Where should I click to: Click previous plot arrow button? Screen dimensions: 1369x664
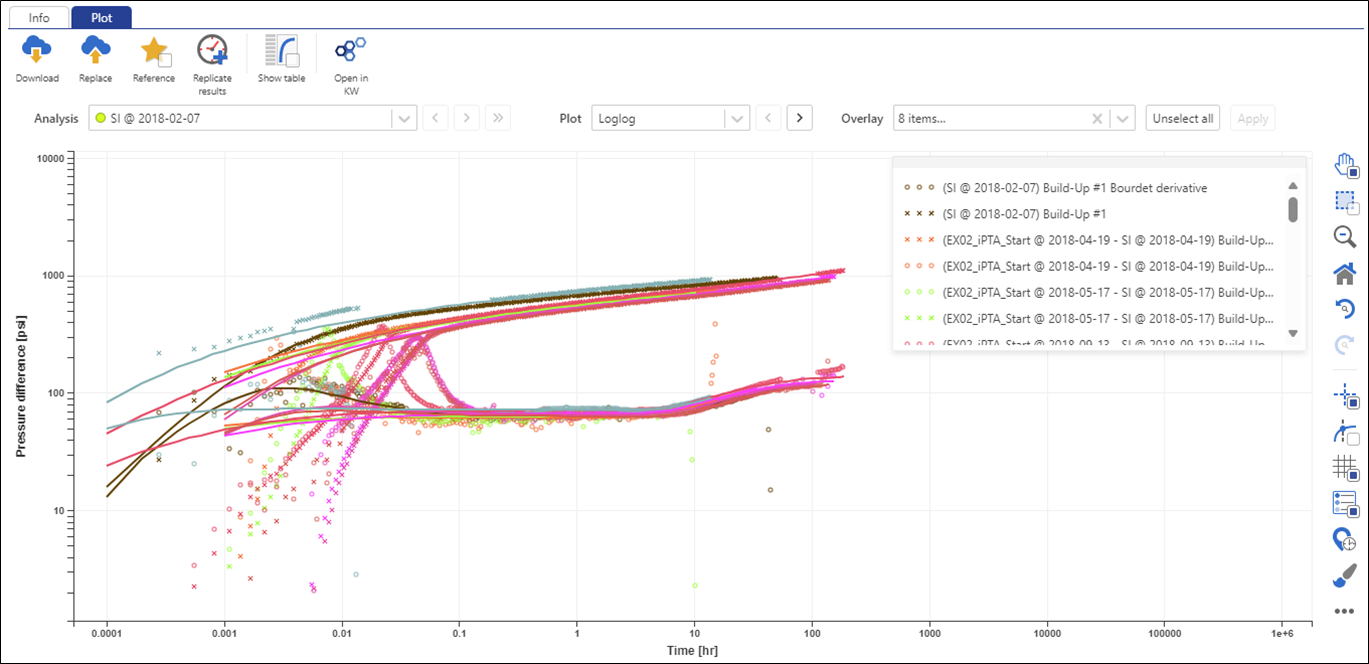[767, 118]
